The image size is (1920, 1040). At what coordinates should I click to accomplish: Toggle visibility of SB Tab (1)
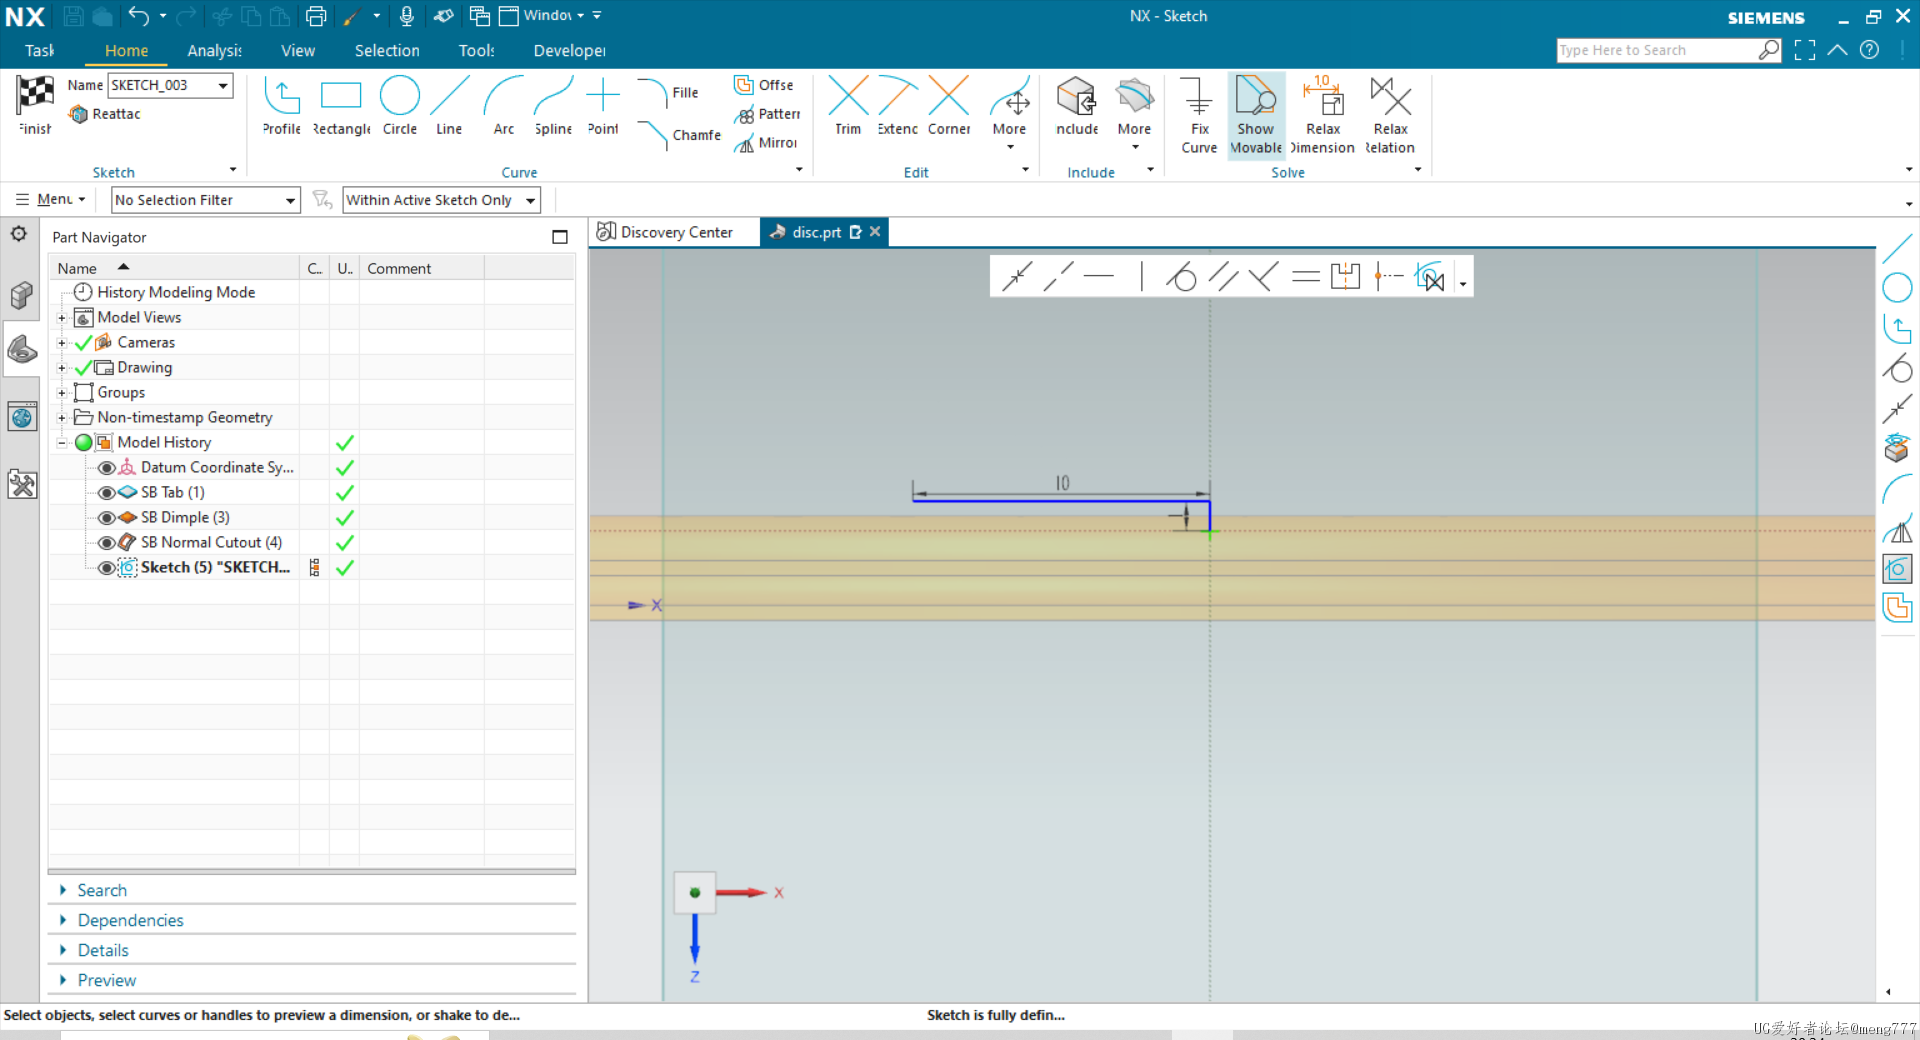(x=106, y=493)
